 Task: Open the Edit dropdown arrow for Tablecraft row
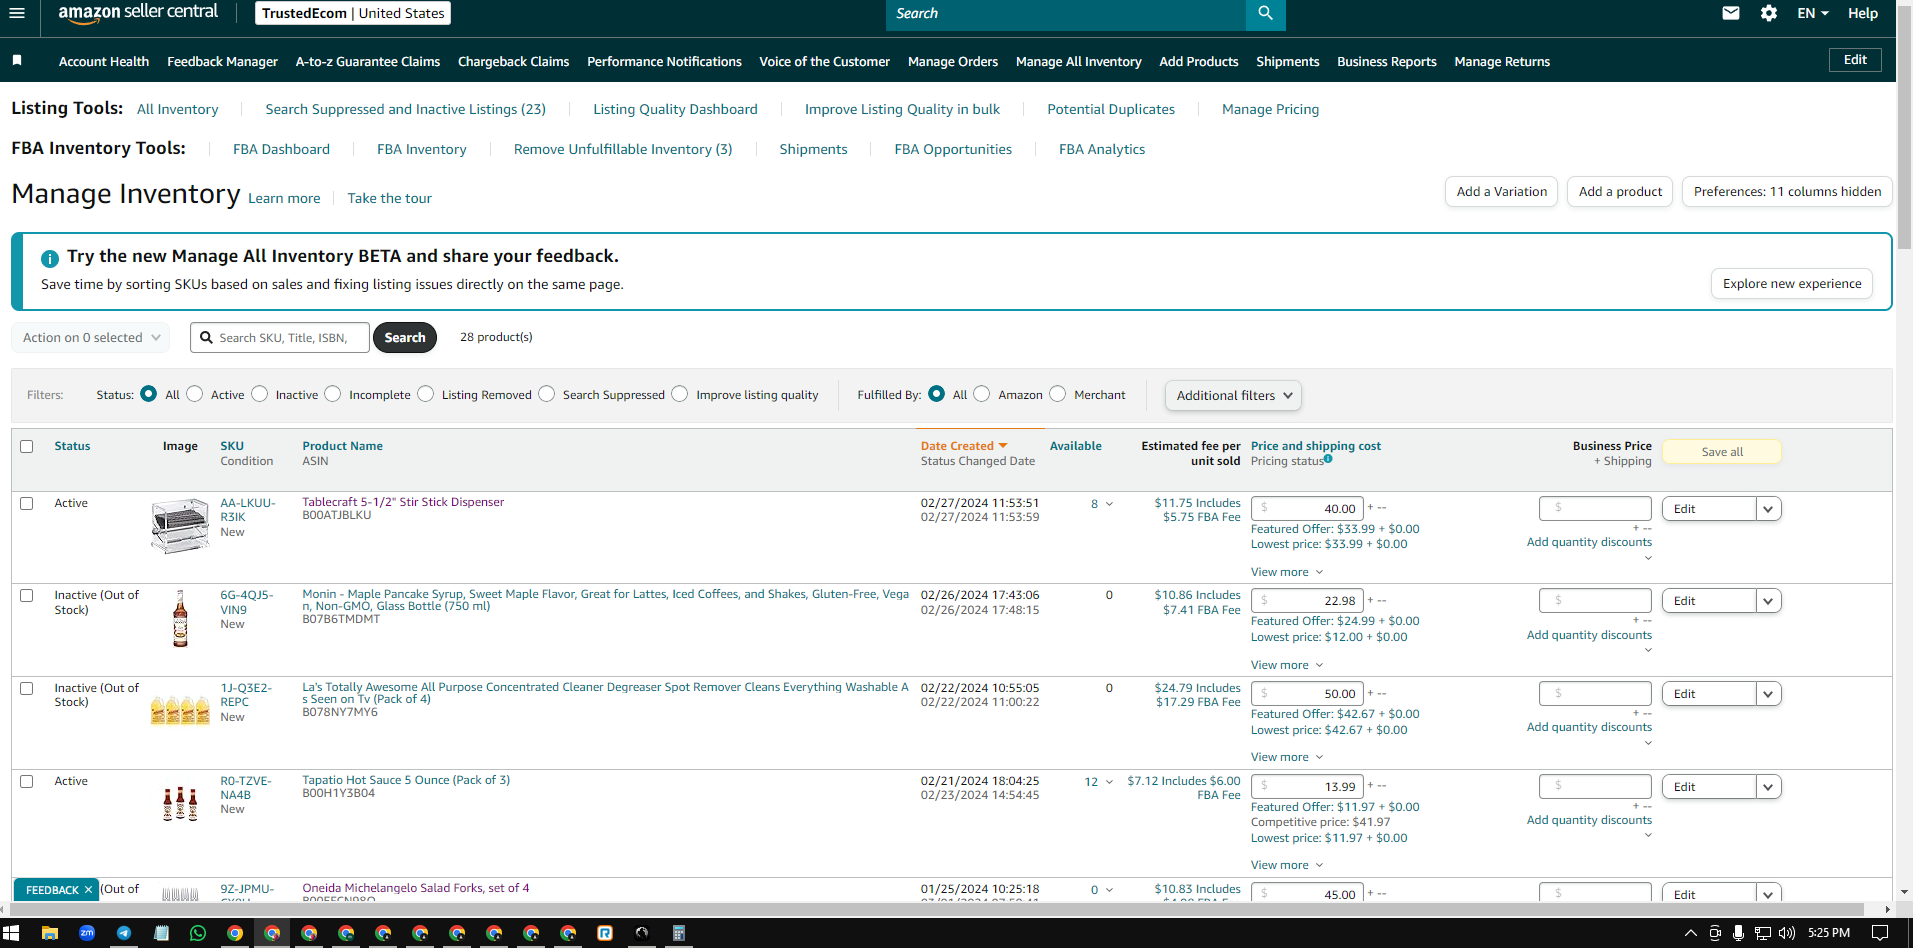1768,509
